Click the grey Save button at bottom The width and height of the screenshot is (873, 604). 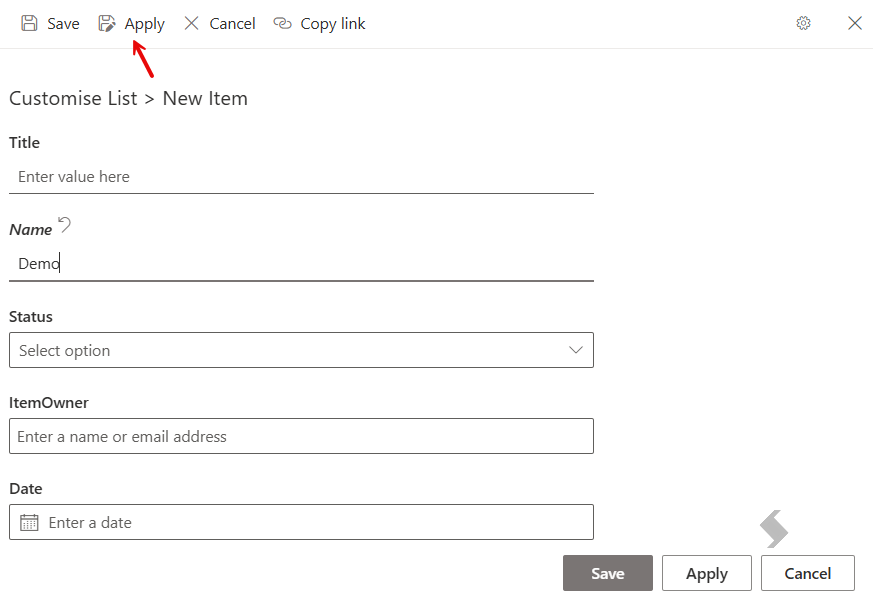coord(607,573)
